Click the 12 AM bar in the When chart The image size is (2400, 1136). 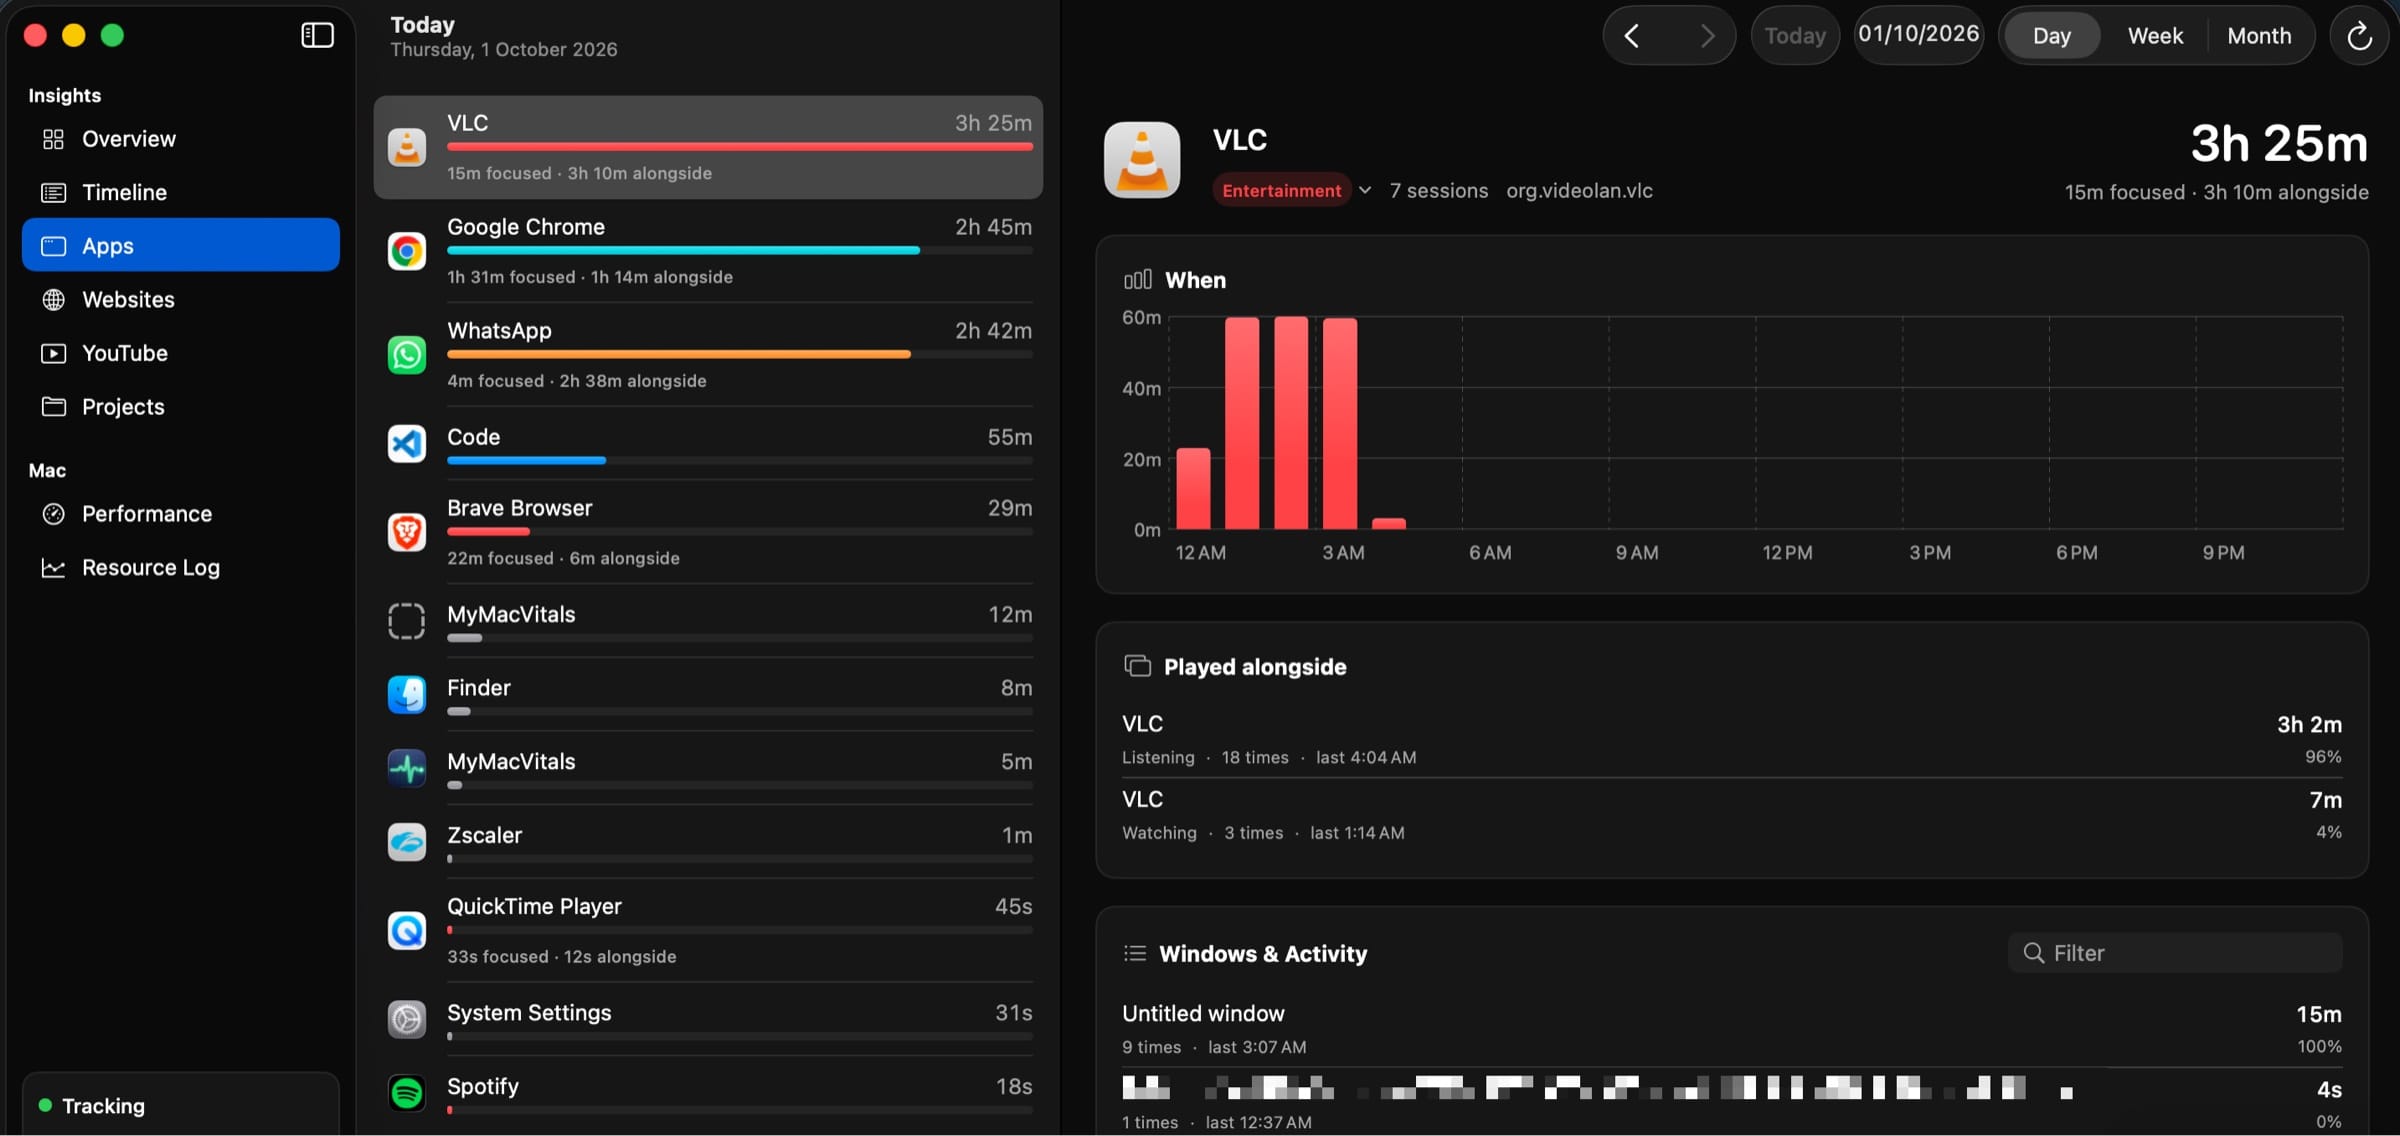pyautogui.click(x=1193, y=488)
